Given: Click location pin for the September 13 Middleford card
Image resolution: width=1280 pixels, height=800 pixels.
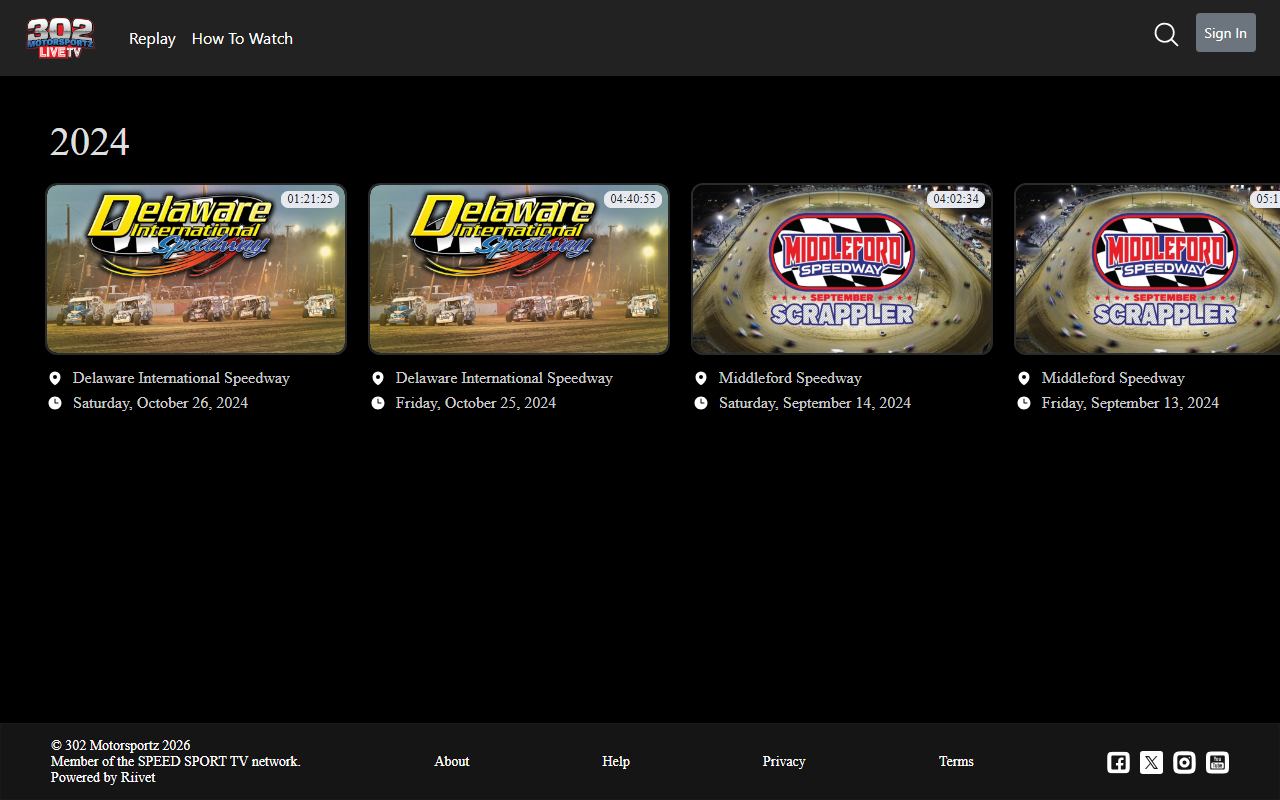Looking at the screenshot, I should (1024, 378).
